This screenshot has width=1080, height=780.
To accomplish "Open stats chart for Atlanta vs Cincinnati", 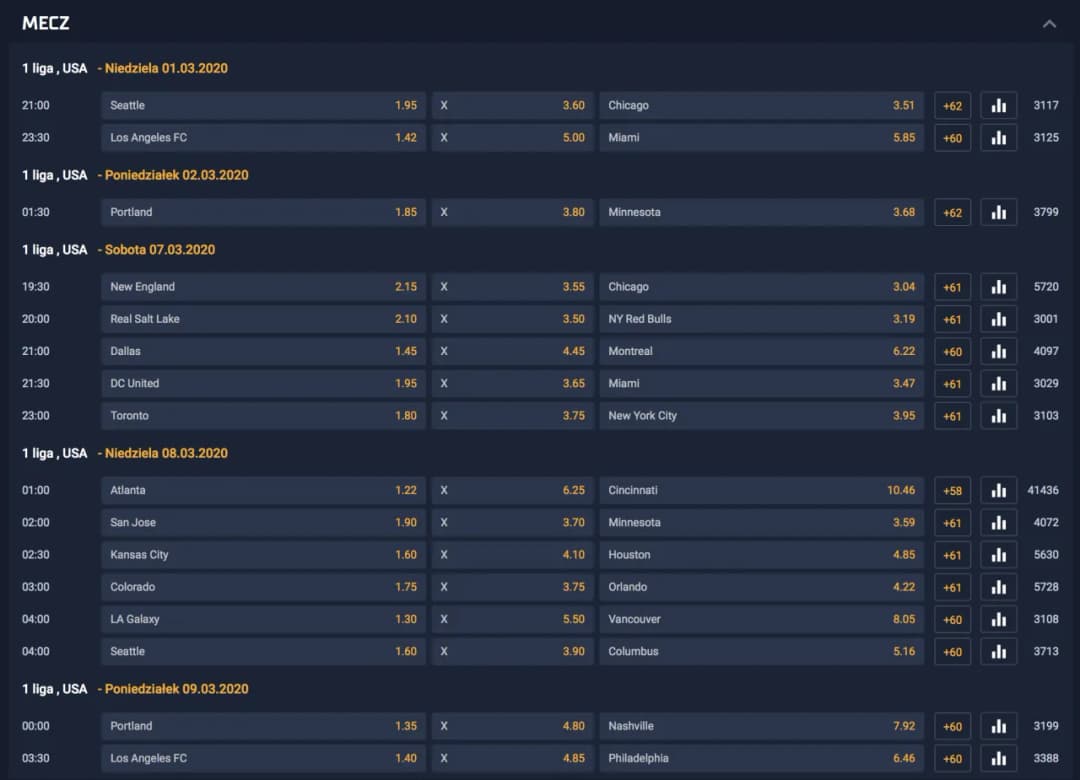I will pyautogui.click(x=998, y=491).
